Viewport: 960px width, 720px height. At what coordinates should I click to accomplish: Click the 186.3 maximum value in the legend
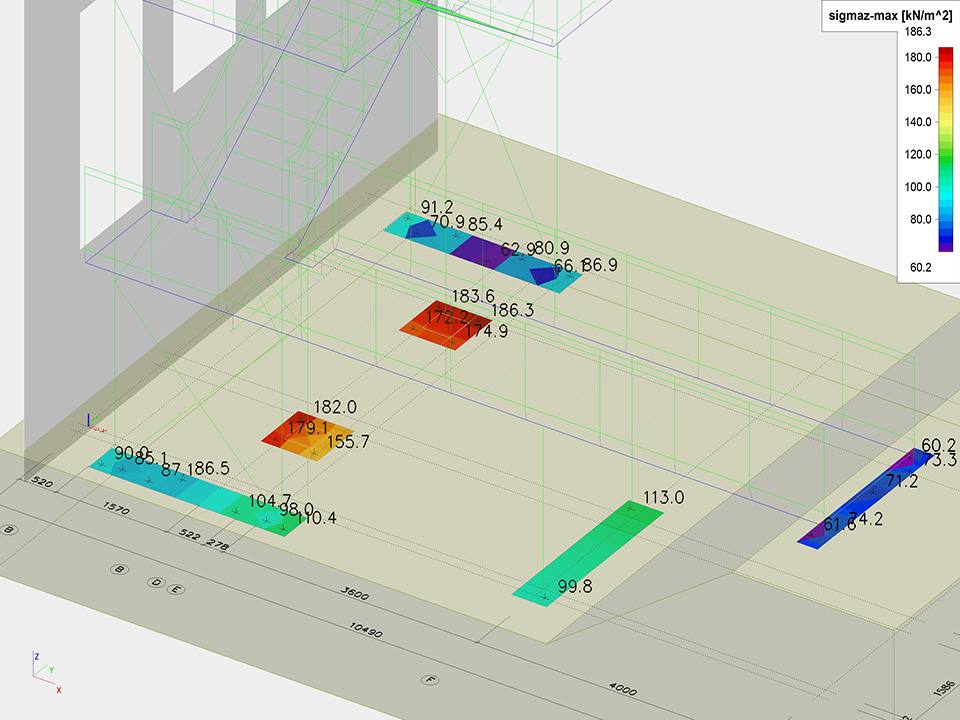[918, 32]
